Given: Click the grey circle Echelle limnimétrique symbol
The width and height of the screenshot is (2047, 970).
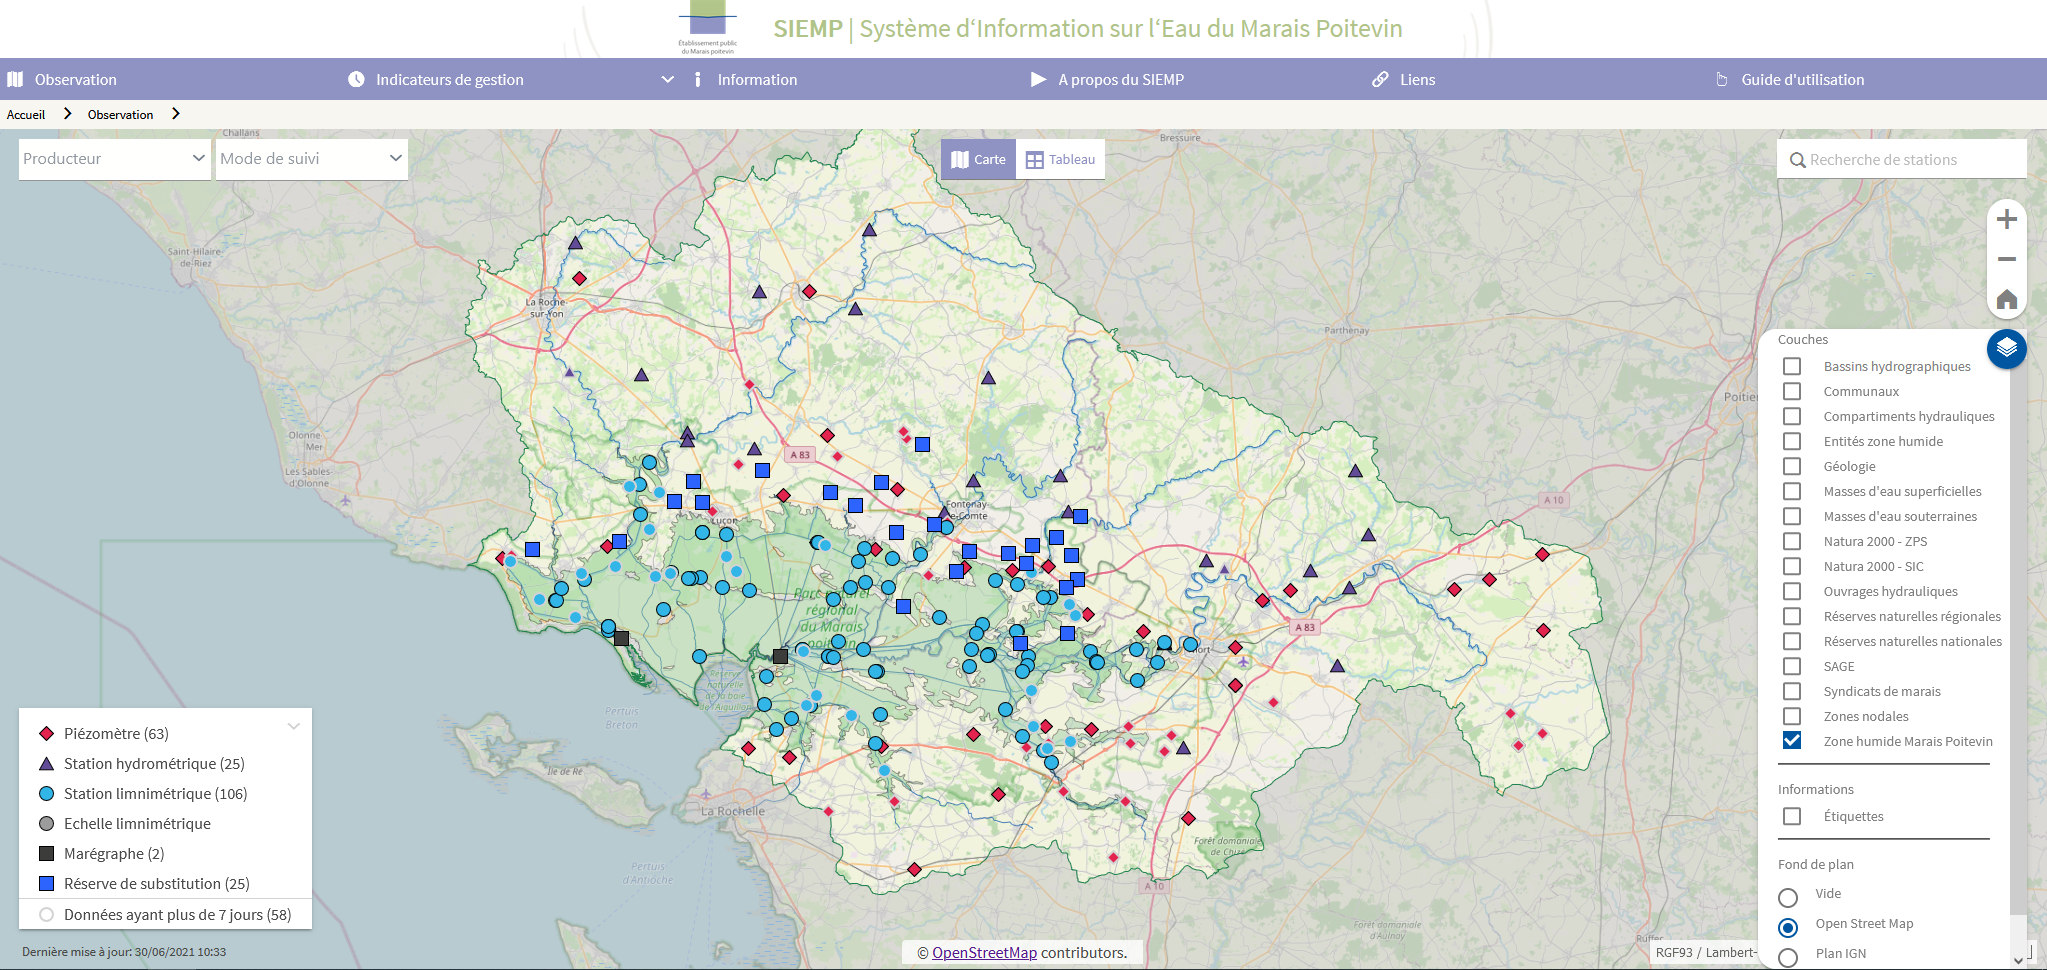Looking at the screenshot, I should pos(46,823).
